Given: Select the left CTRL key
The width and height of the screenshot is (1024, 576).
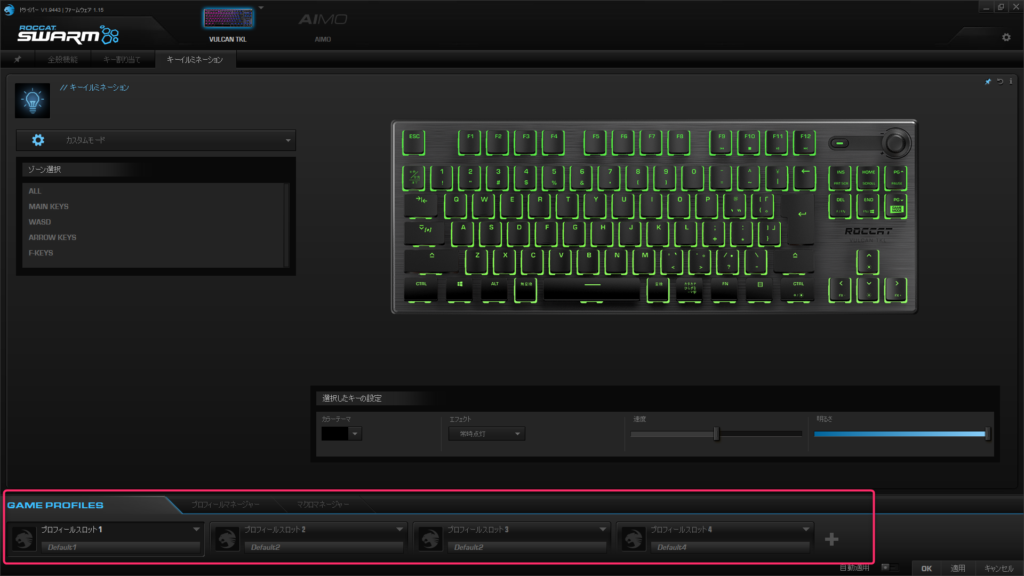Looking at the screenshot, I should pos(421,289).
